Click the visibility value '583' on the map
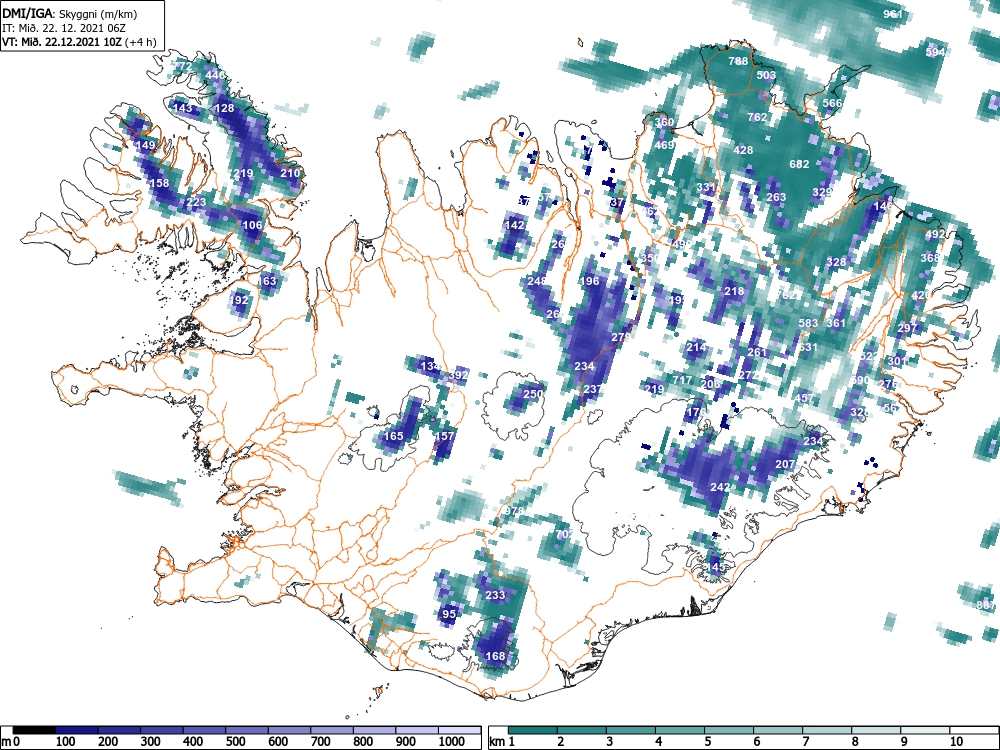Screen dimensions: 1000x750 [808, 323]
